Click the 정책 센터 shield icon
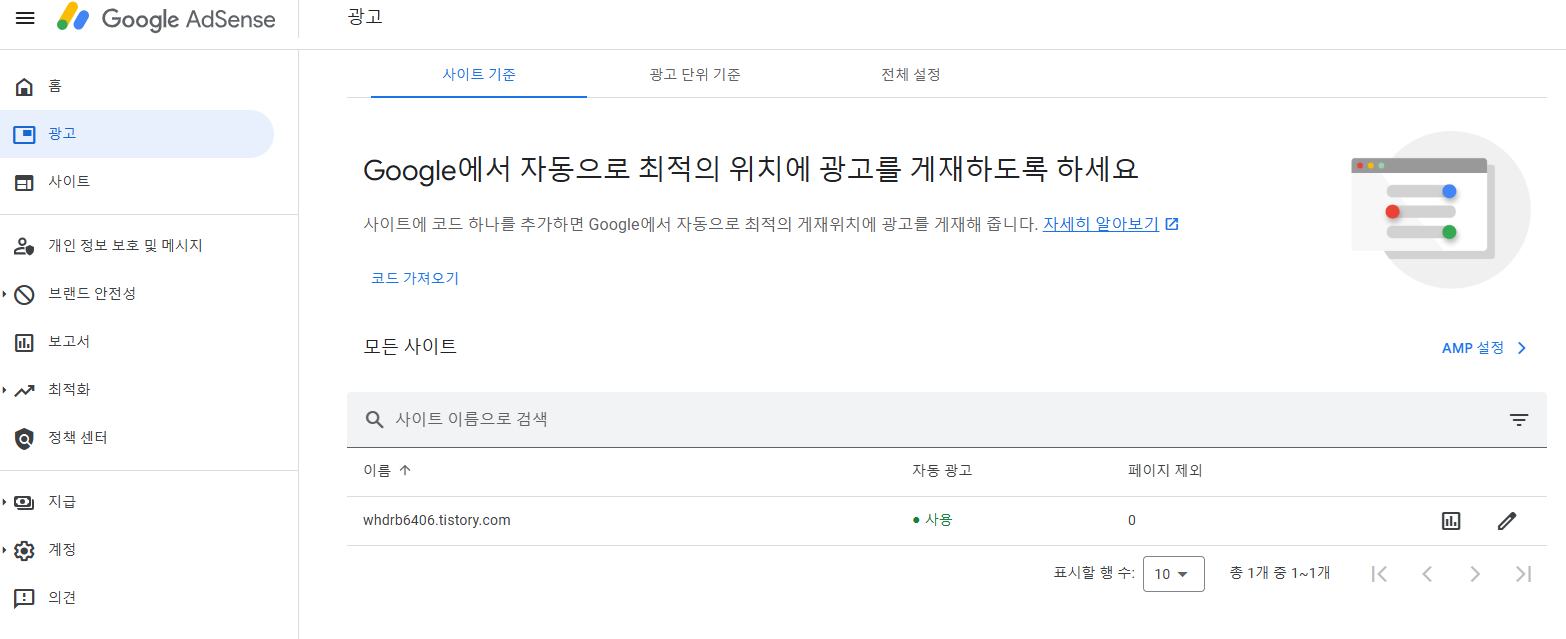1566x639 pixels. tap(24, 438)
